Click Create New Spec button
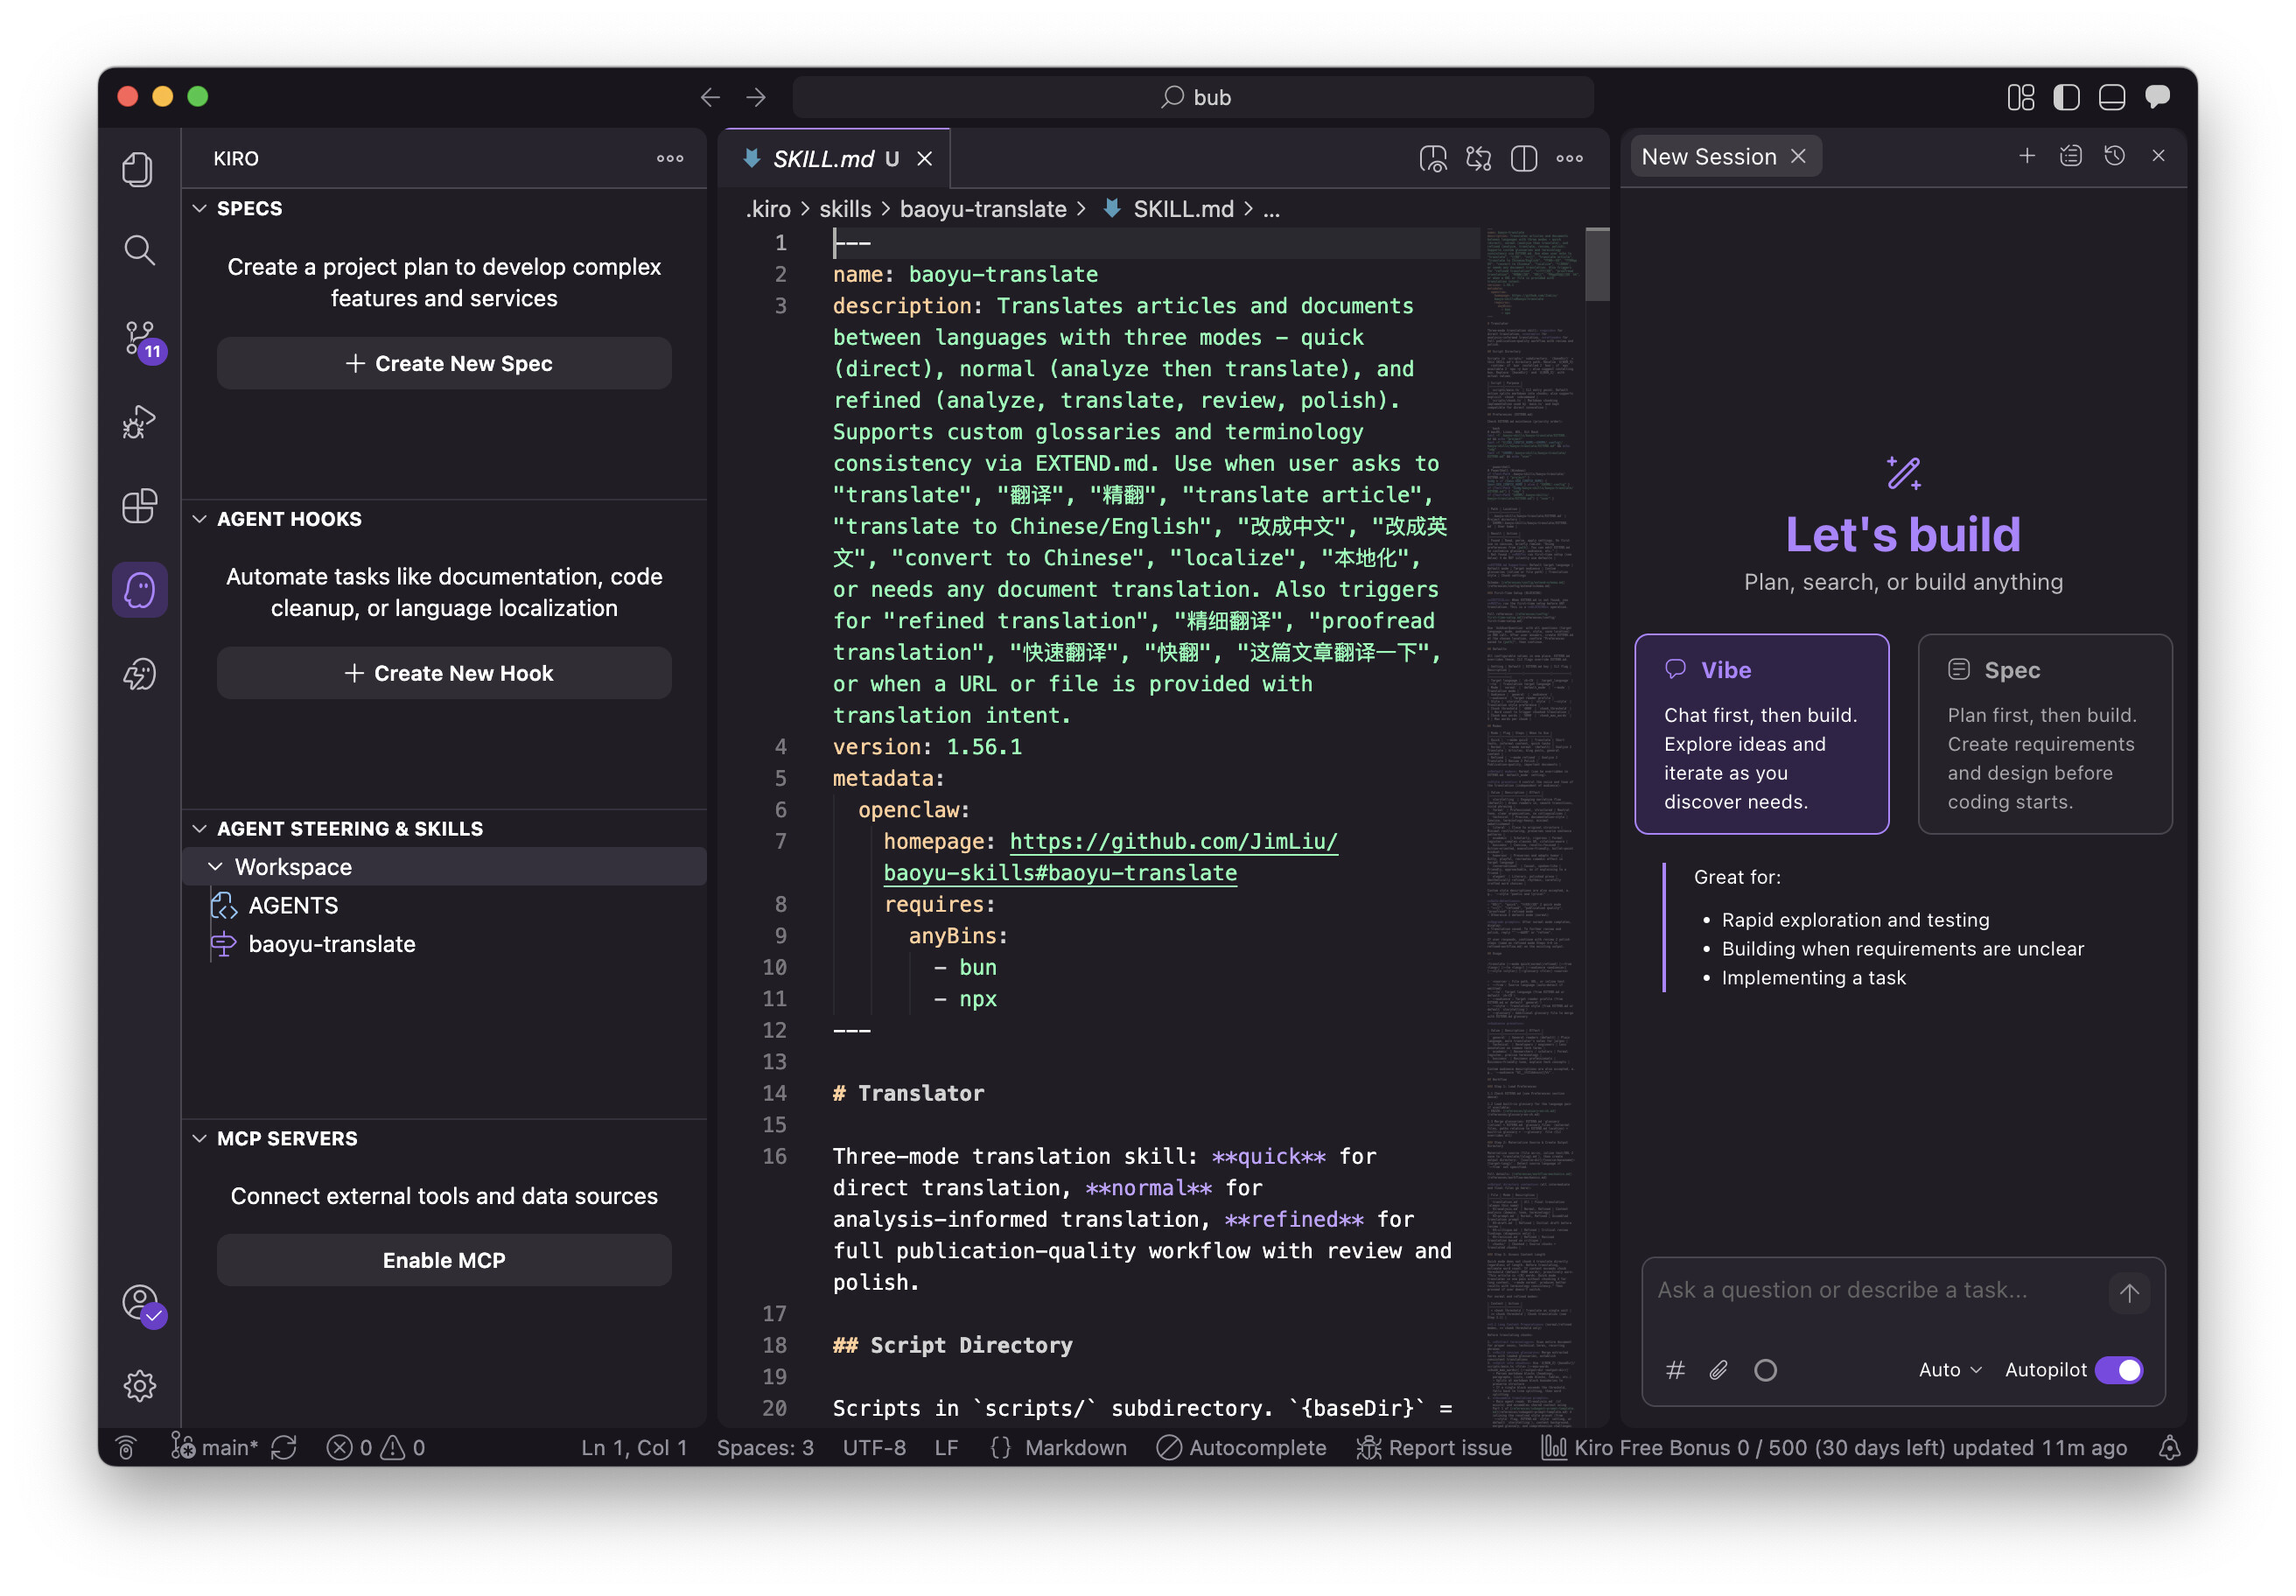The width and height of the screenshot is (2296, 1596). [x=444, y=363]
